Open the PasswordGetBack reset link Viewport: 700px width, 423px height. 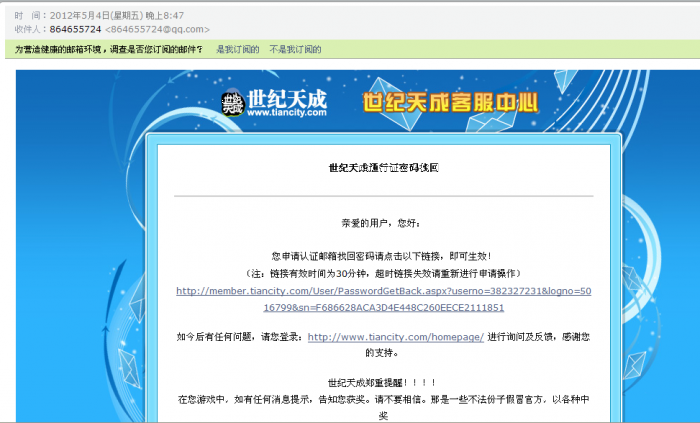pyautogui.click(x=383, y=299)
